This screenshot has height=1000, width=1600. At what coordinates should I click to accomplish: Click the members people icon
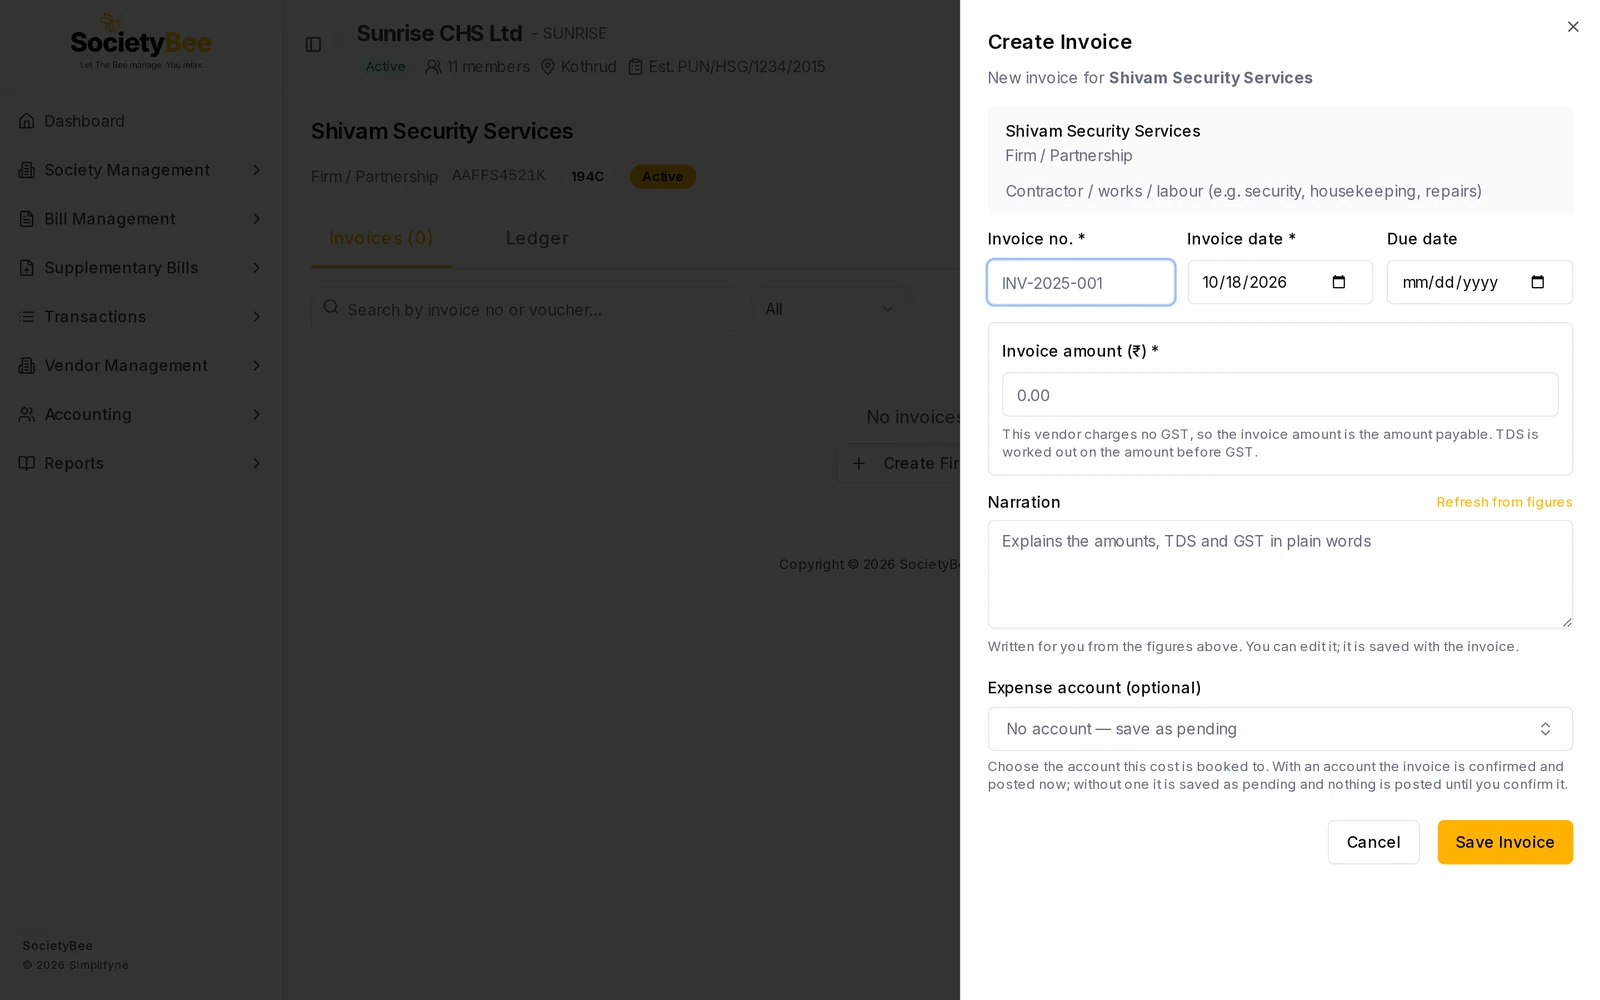tap(433, 67)
